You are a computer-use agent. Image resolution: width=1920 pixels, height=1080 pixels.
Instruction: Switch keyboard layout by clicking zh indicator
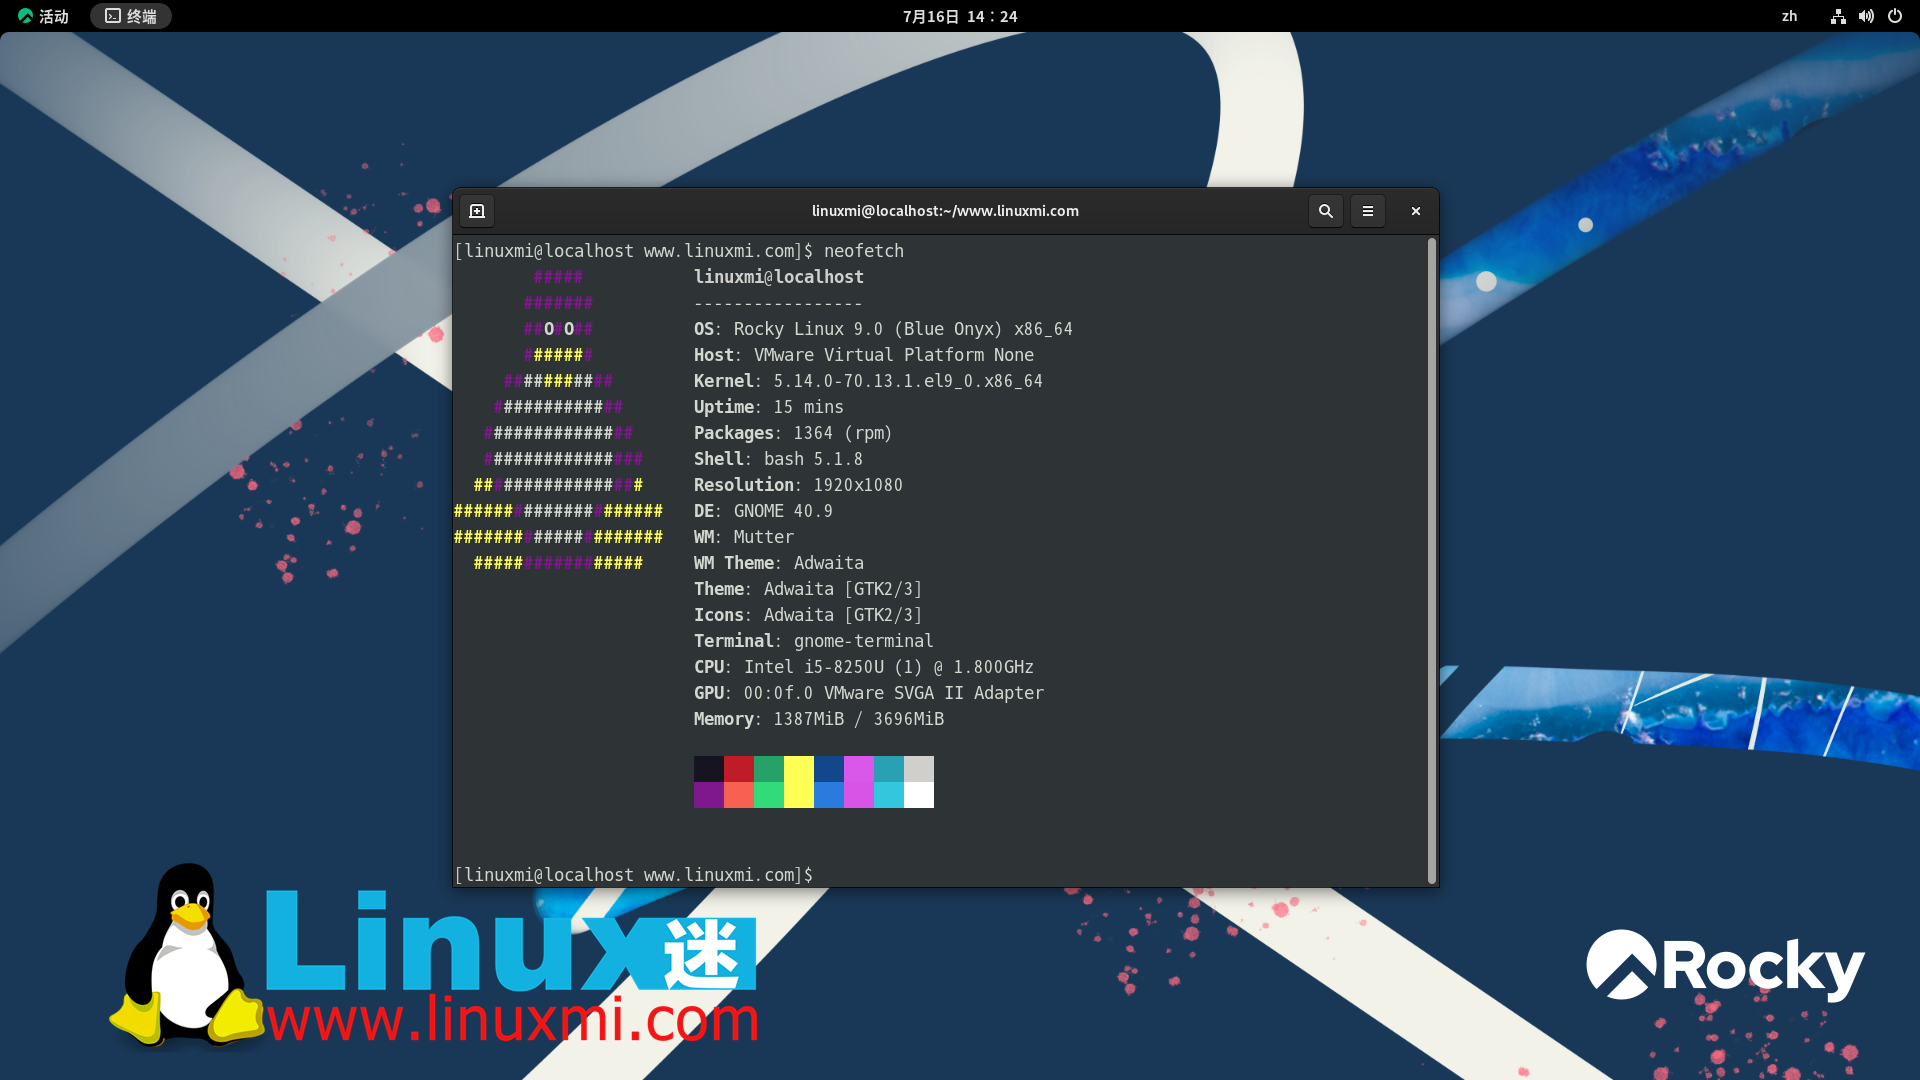[1789, 16]
